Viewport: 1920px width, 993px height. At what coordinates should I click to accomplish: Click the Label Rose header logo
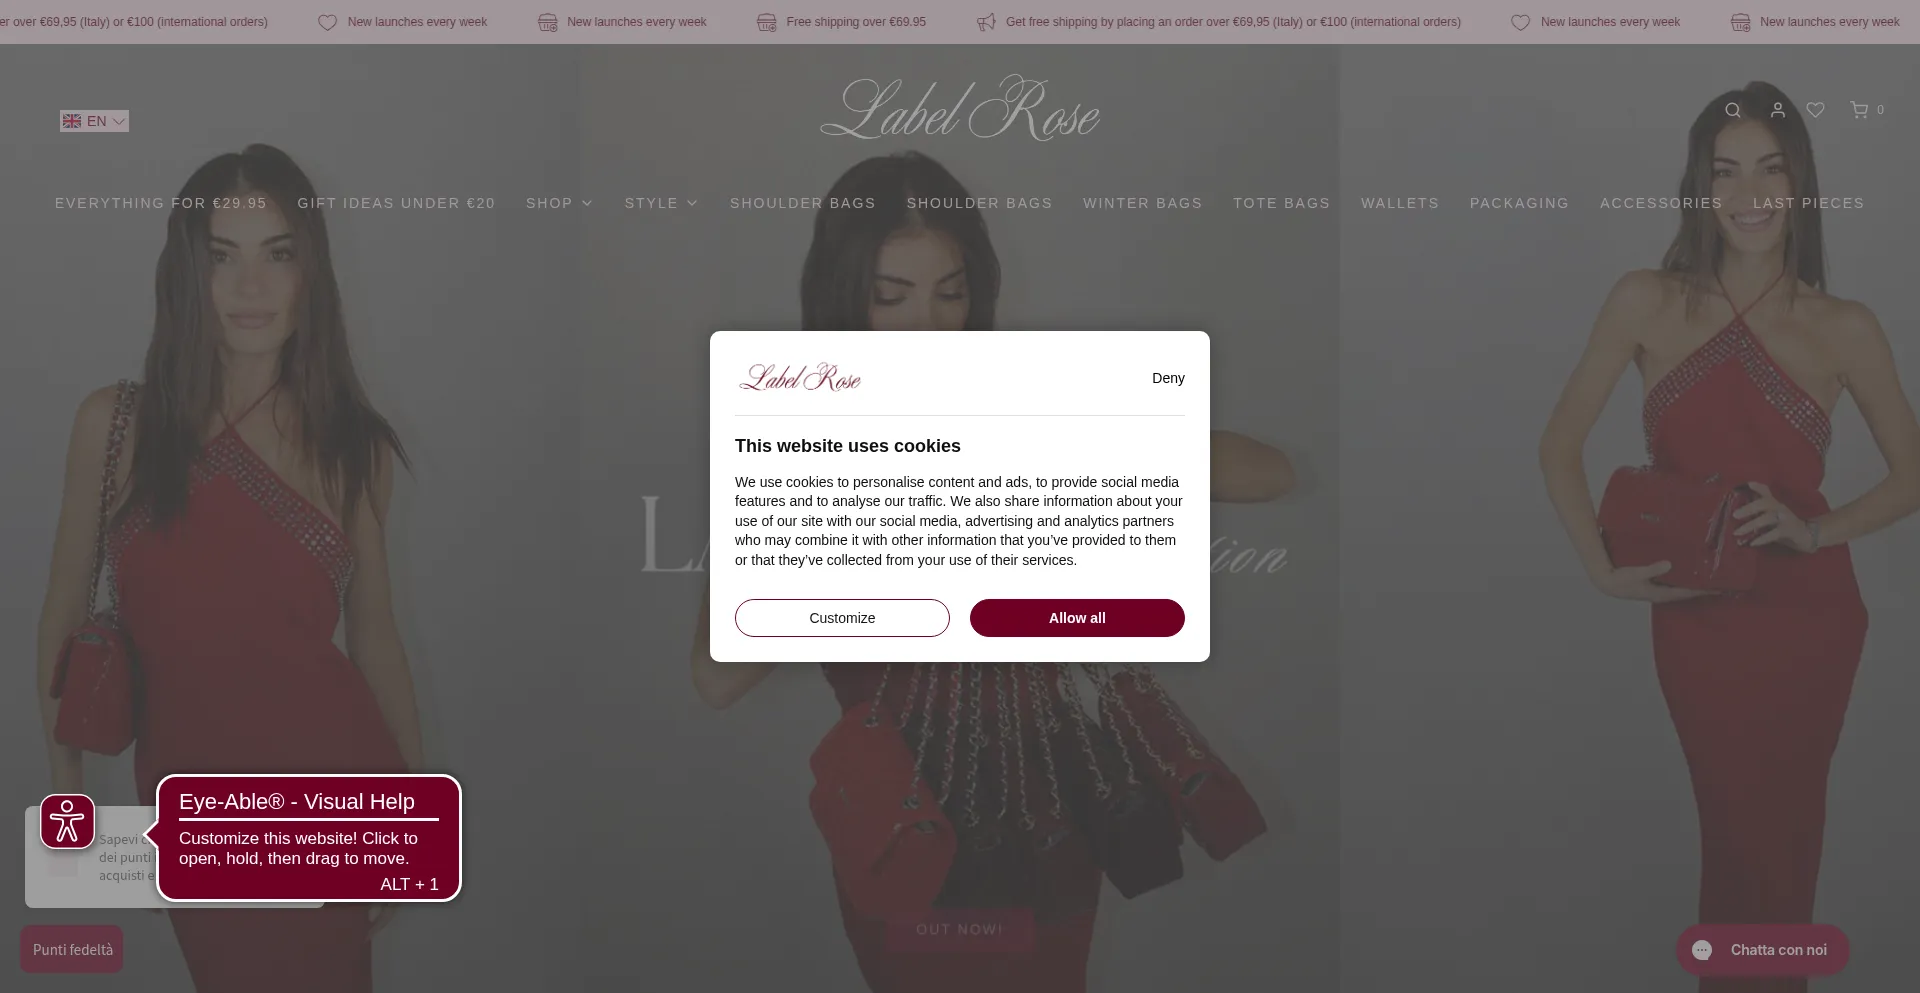(x=960, y=108)
